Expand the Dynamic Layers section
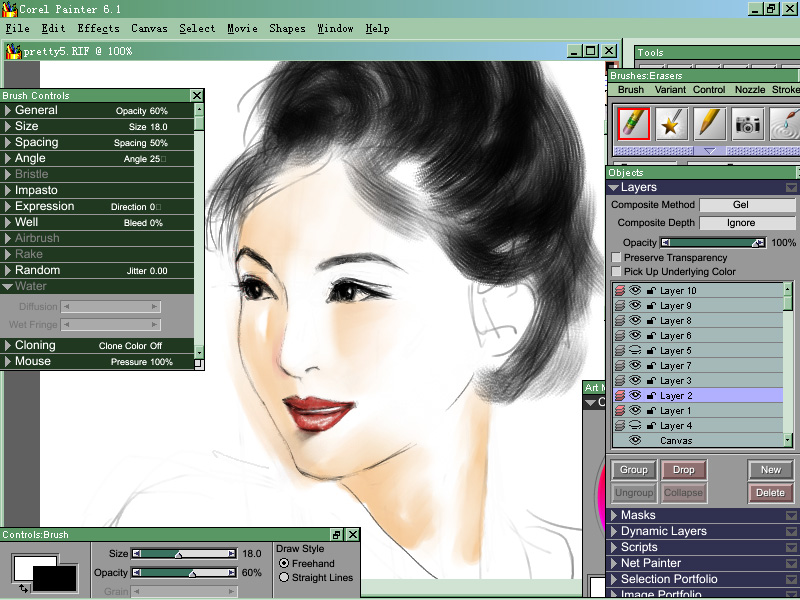 tap(614, 531)
